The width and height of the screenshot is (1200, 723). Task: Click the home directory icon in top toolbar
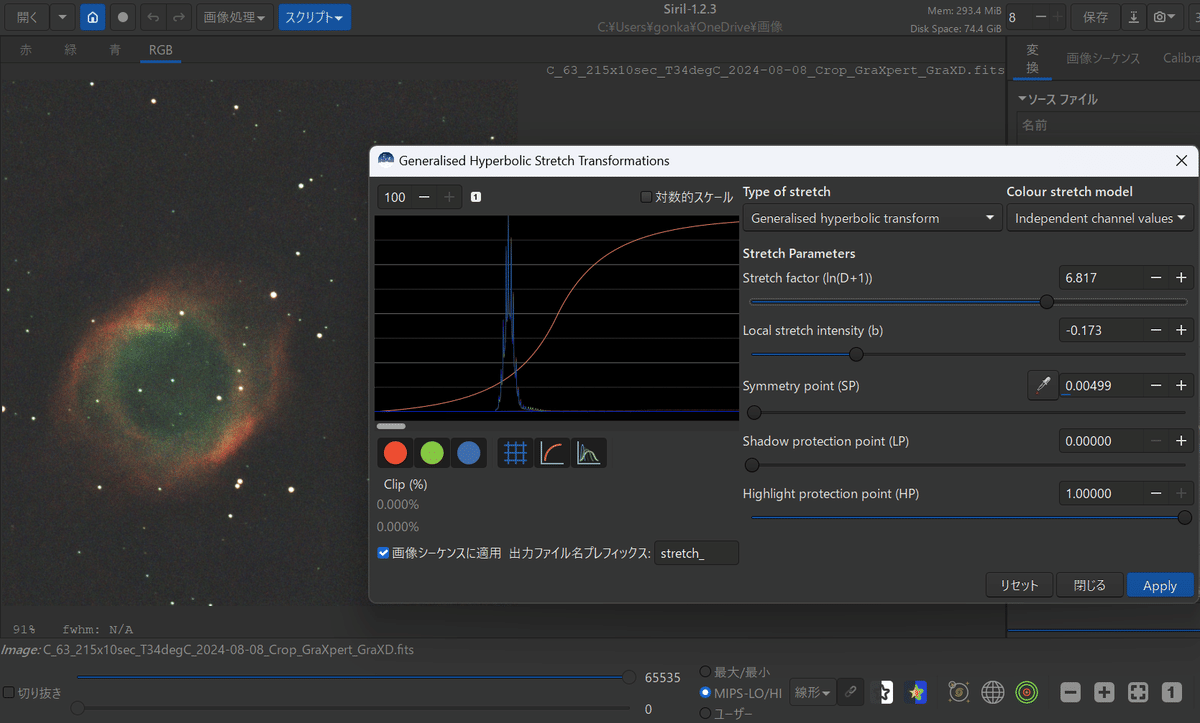click(x=92, y=17)
